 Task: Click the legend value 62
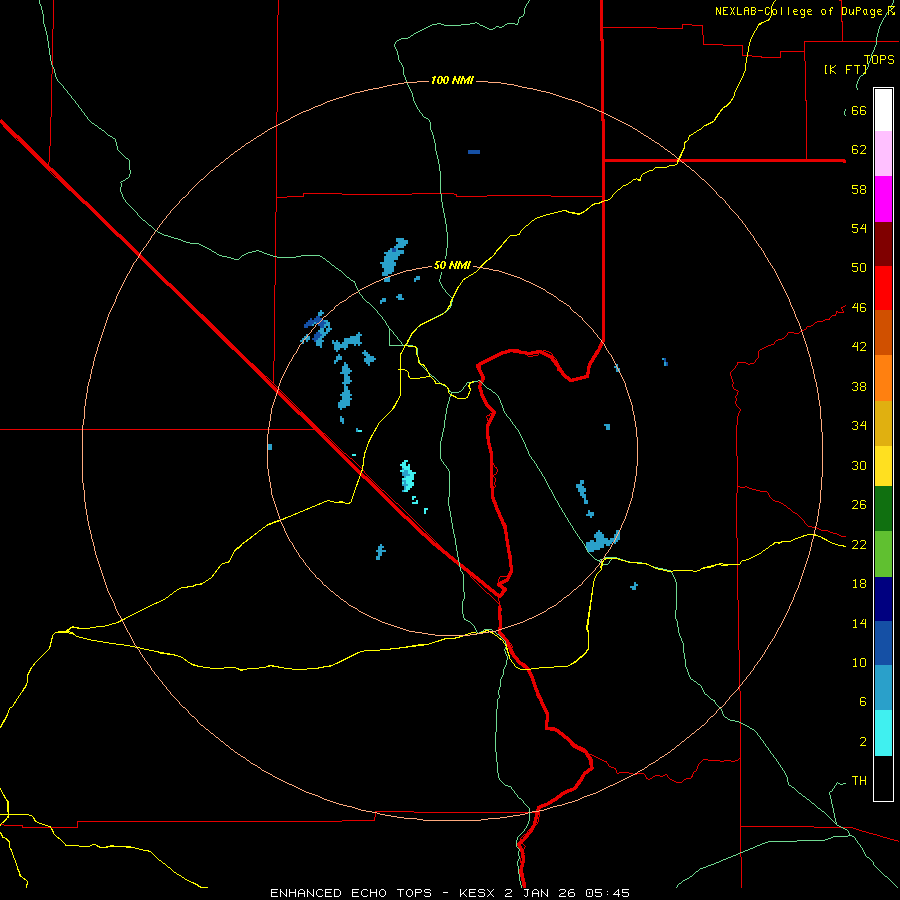click(859, 150)
